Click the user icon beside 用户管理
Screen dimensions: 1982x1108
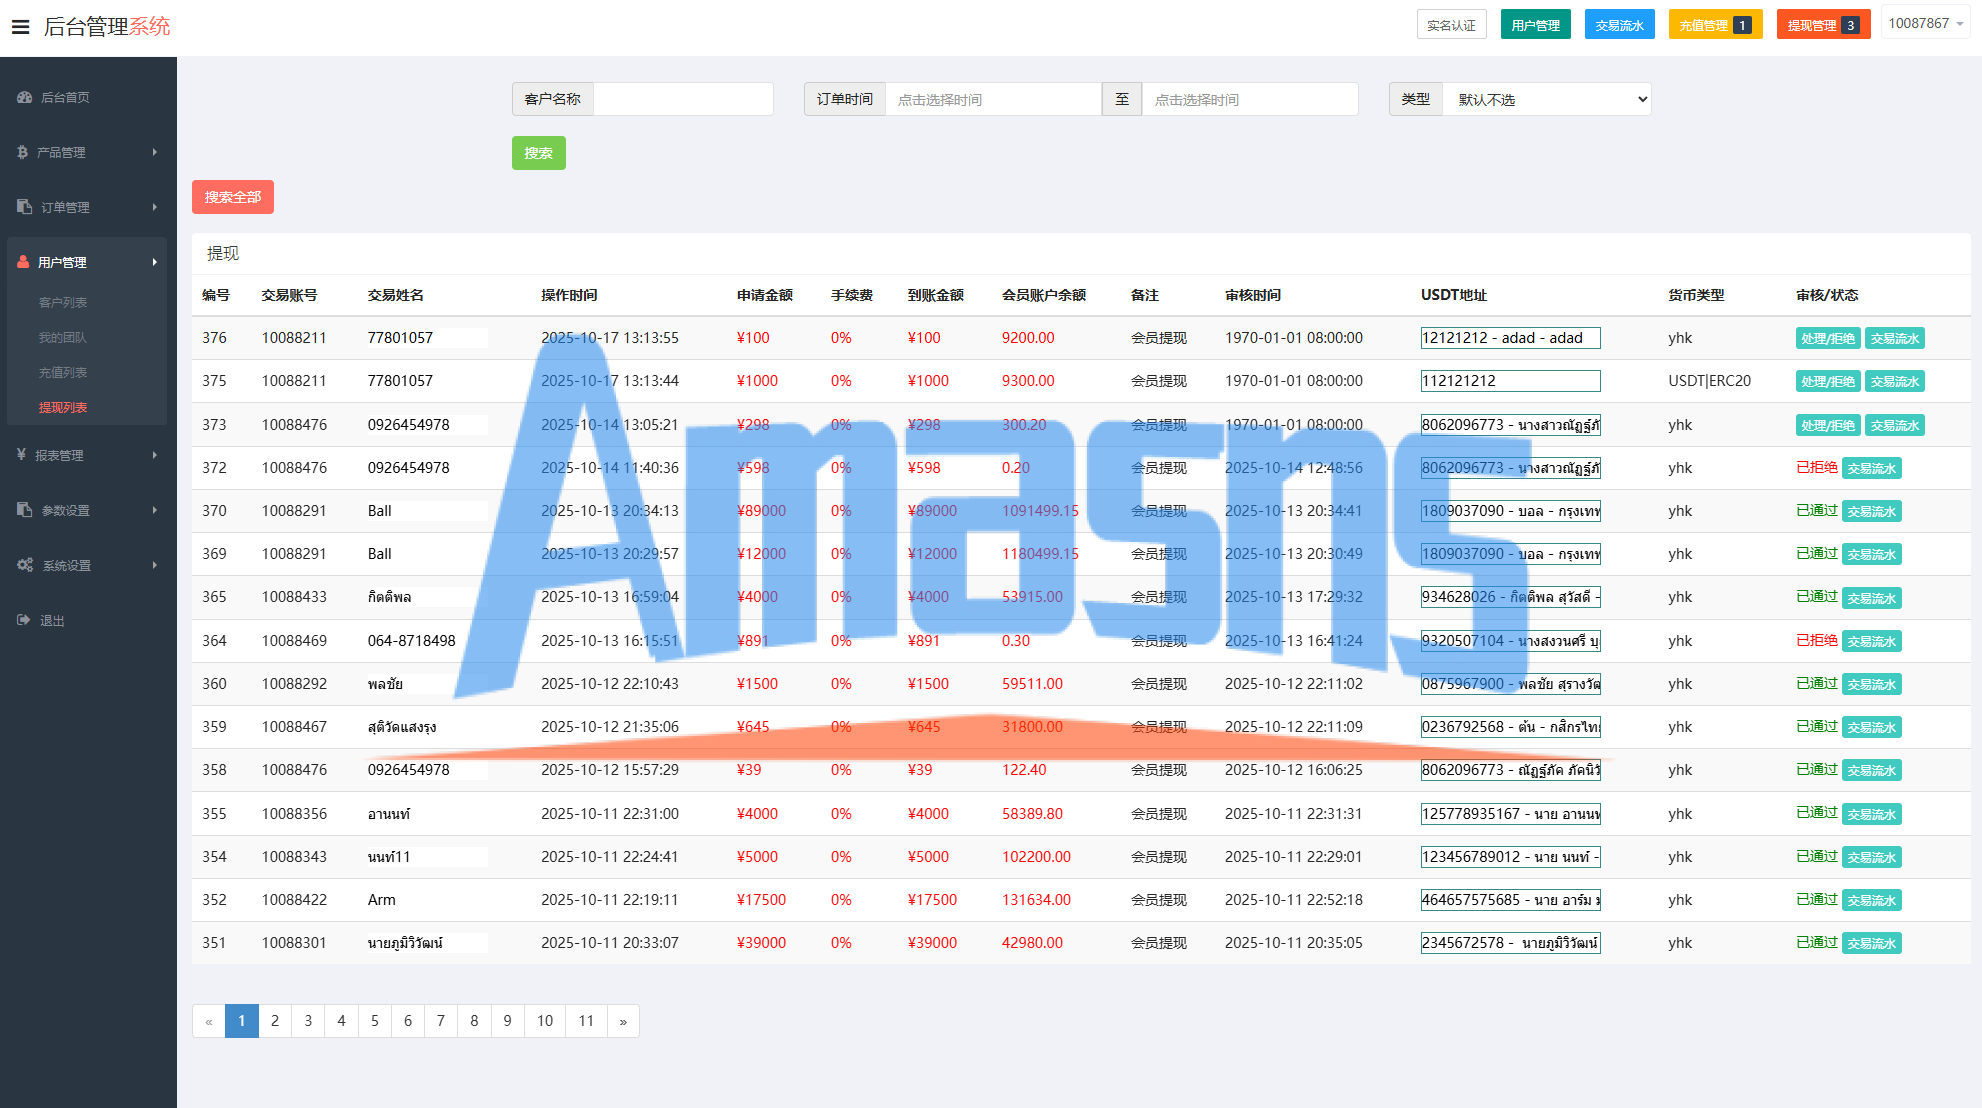(x=23, y=262)
